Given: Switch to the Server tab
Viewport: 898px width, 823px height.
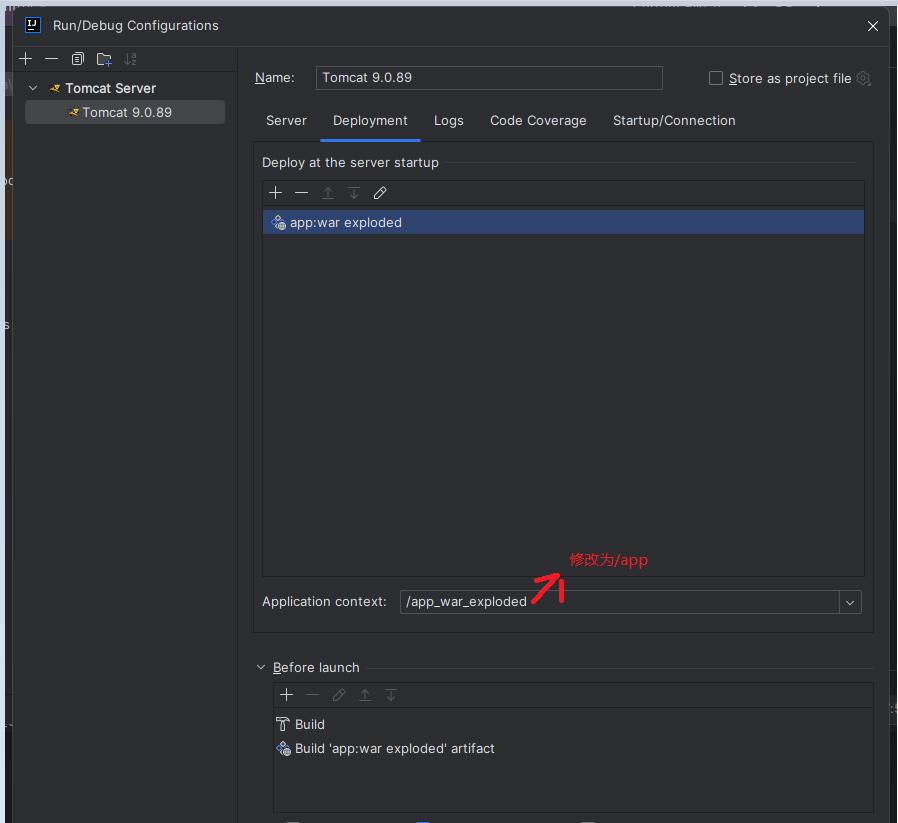Looking at the screenshot, I should click(286, 121).
